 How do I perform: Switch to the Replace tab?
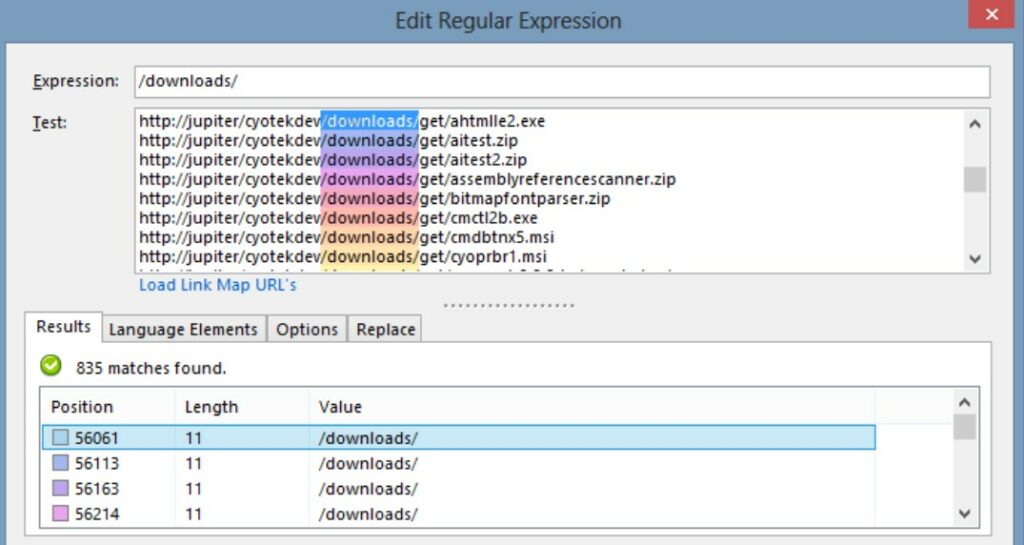385,330
